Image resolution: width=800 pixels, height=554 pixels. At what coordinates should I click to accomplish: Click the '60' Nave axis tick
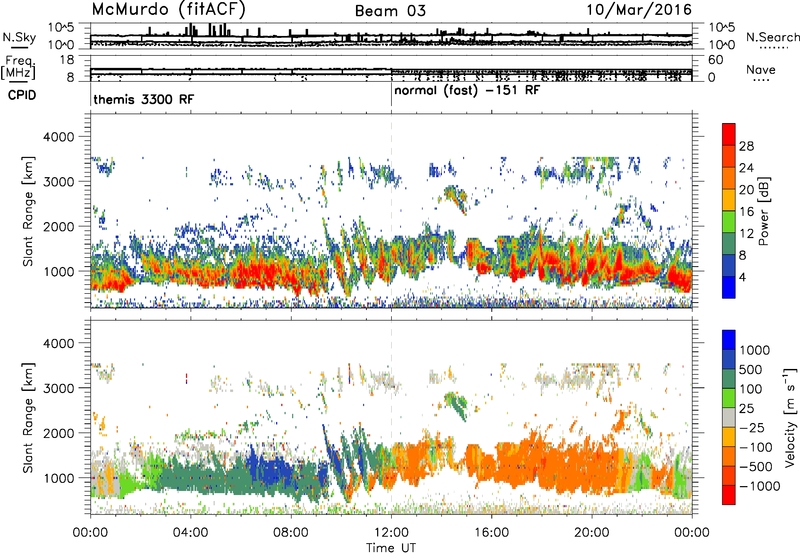click(715, 60)
